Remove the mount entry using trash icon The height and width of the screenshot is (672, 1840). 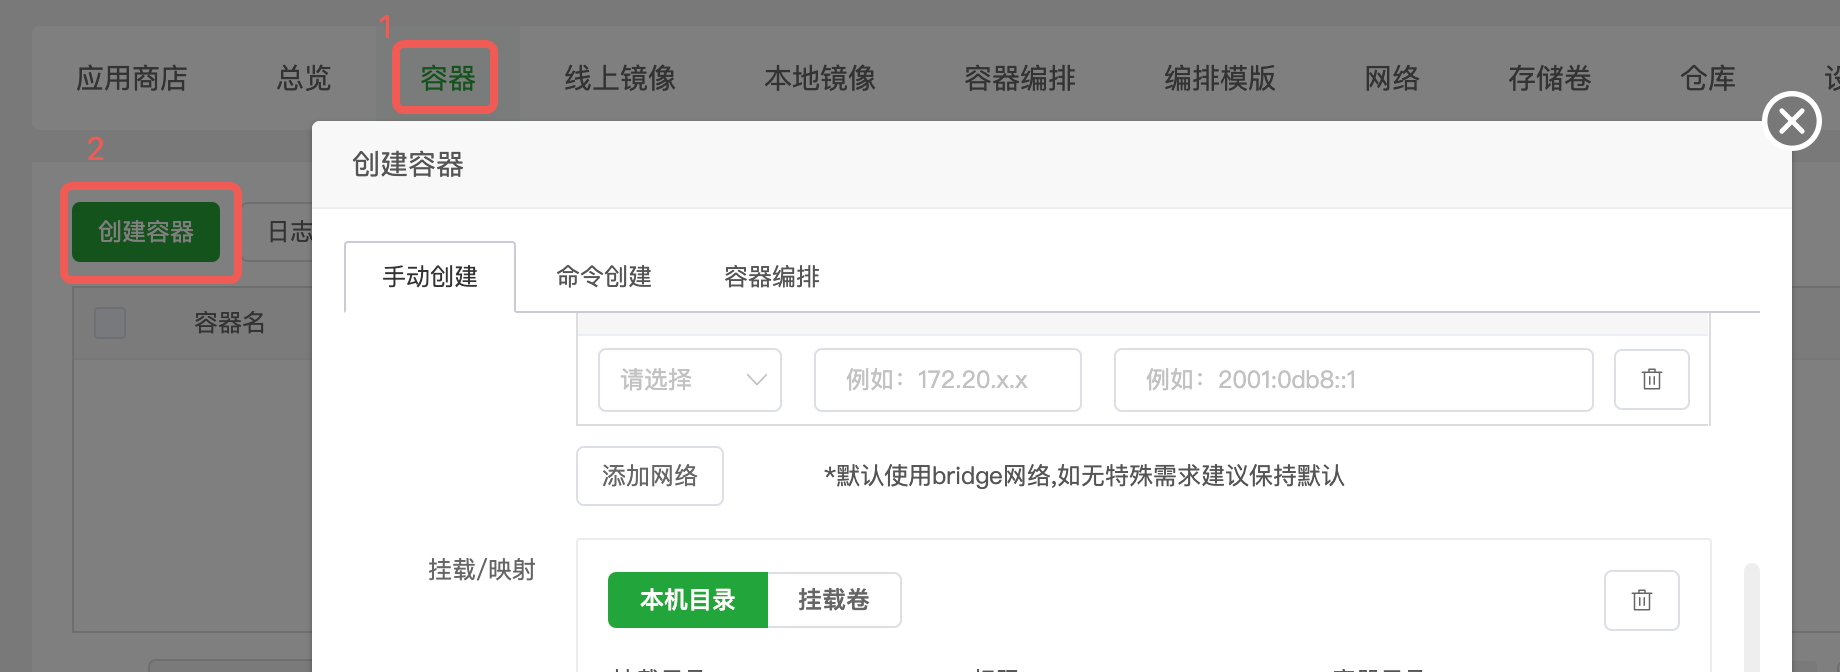(x=1641, y=600)
